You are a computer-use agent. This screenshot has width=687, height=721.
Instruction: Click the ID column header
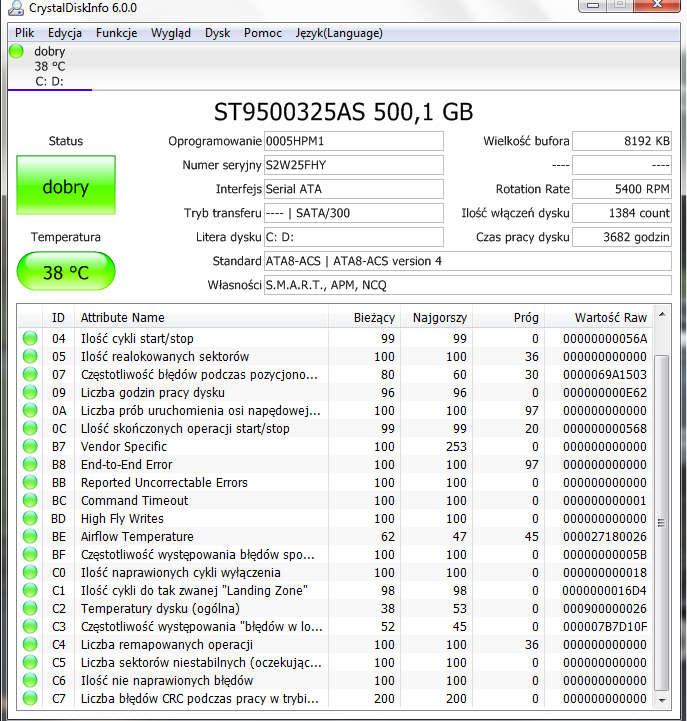[58, 317]
